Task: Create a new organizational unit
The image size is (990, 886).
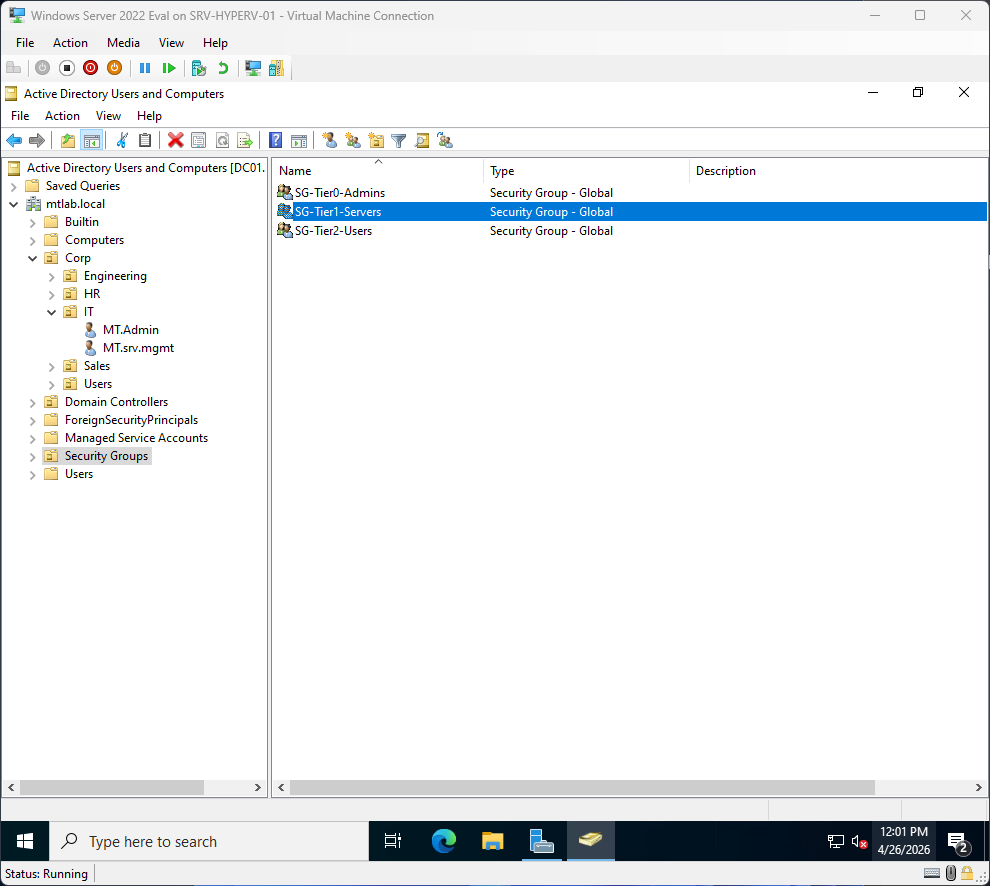Action: tap(376, 140)
